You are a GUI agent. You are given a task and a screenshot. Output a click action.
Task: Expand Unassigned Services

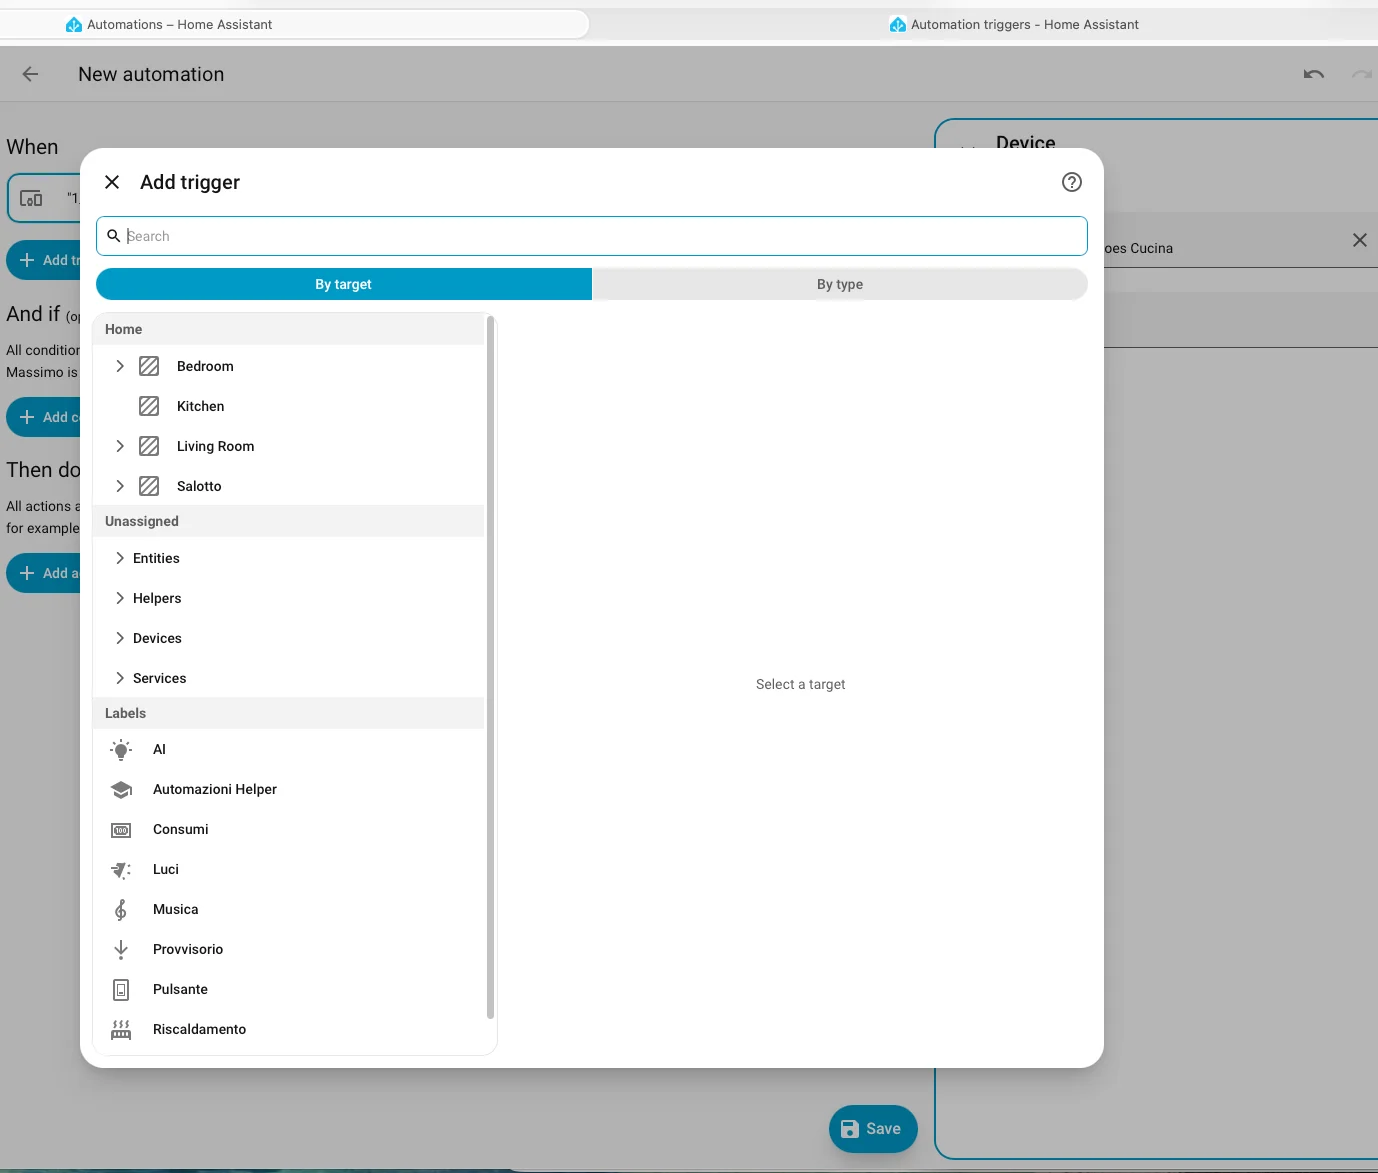point(120,678)
